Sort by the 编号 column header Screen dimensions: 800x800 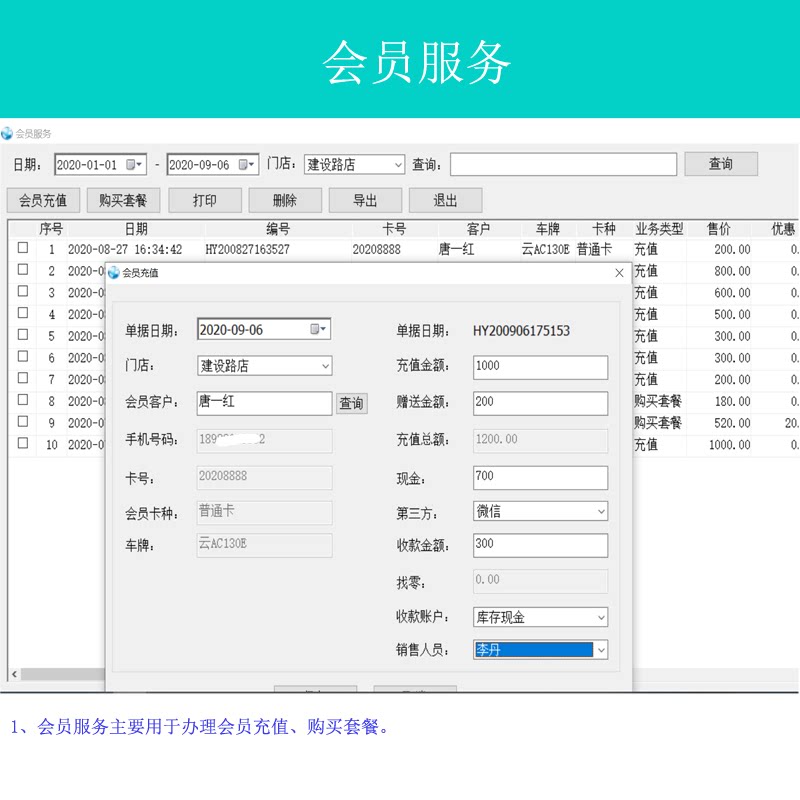coord(278,229)
